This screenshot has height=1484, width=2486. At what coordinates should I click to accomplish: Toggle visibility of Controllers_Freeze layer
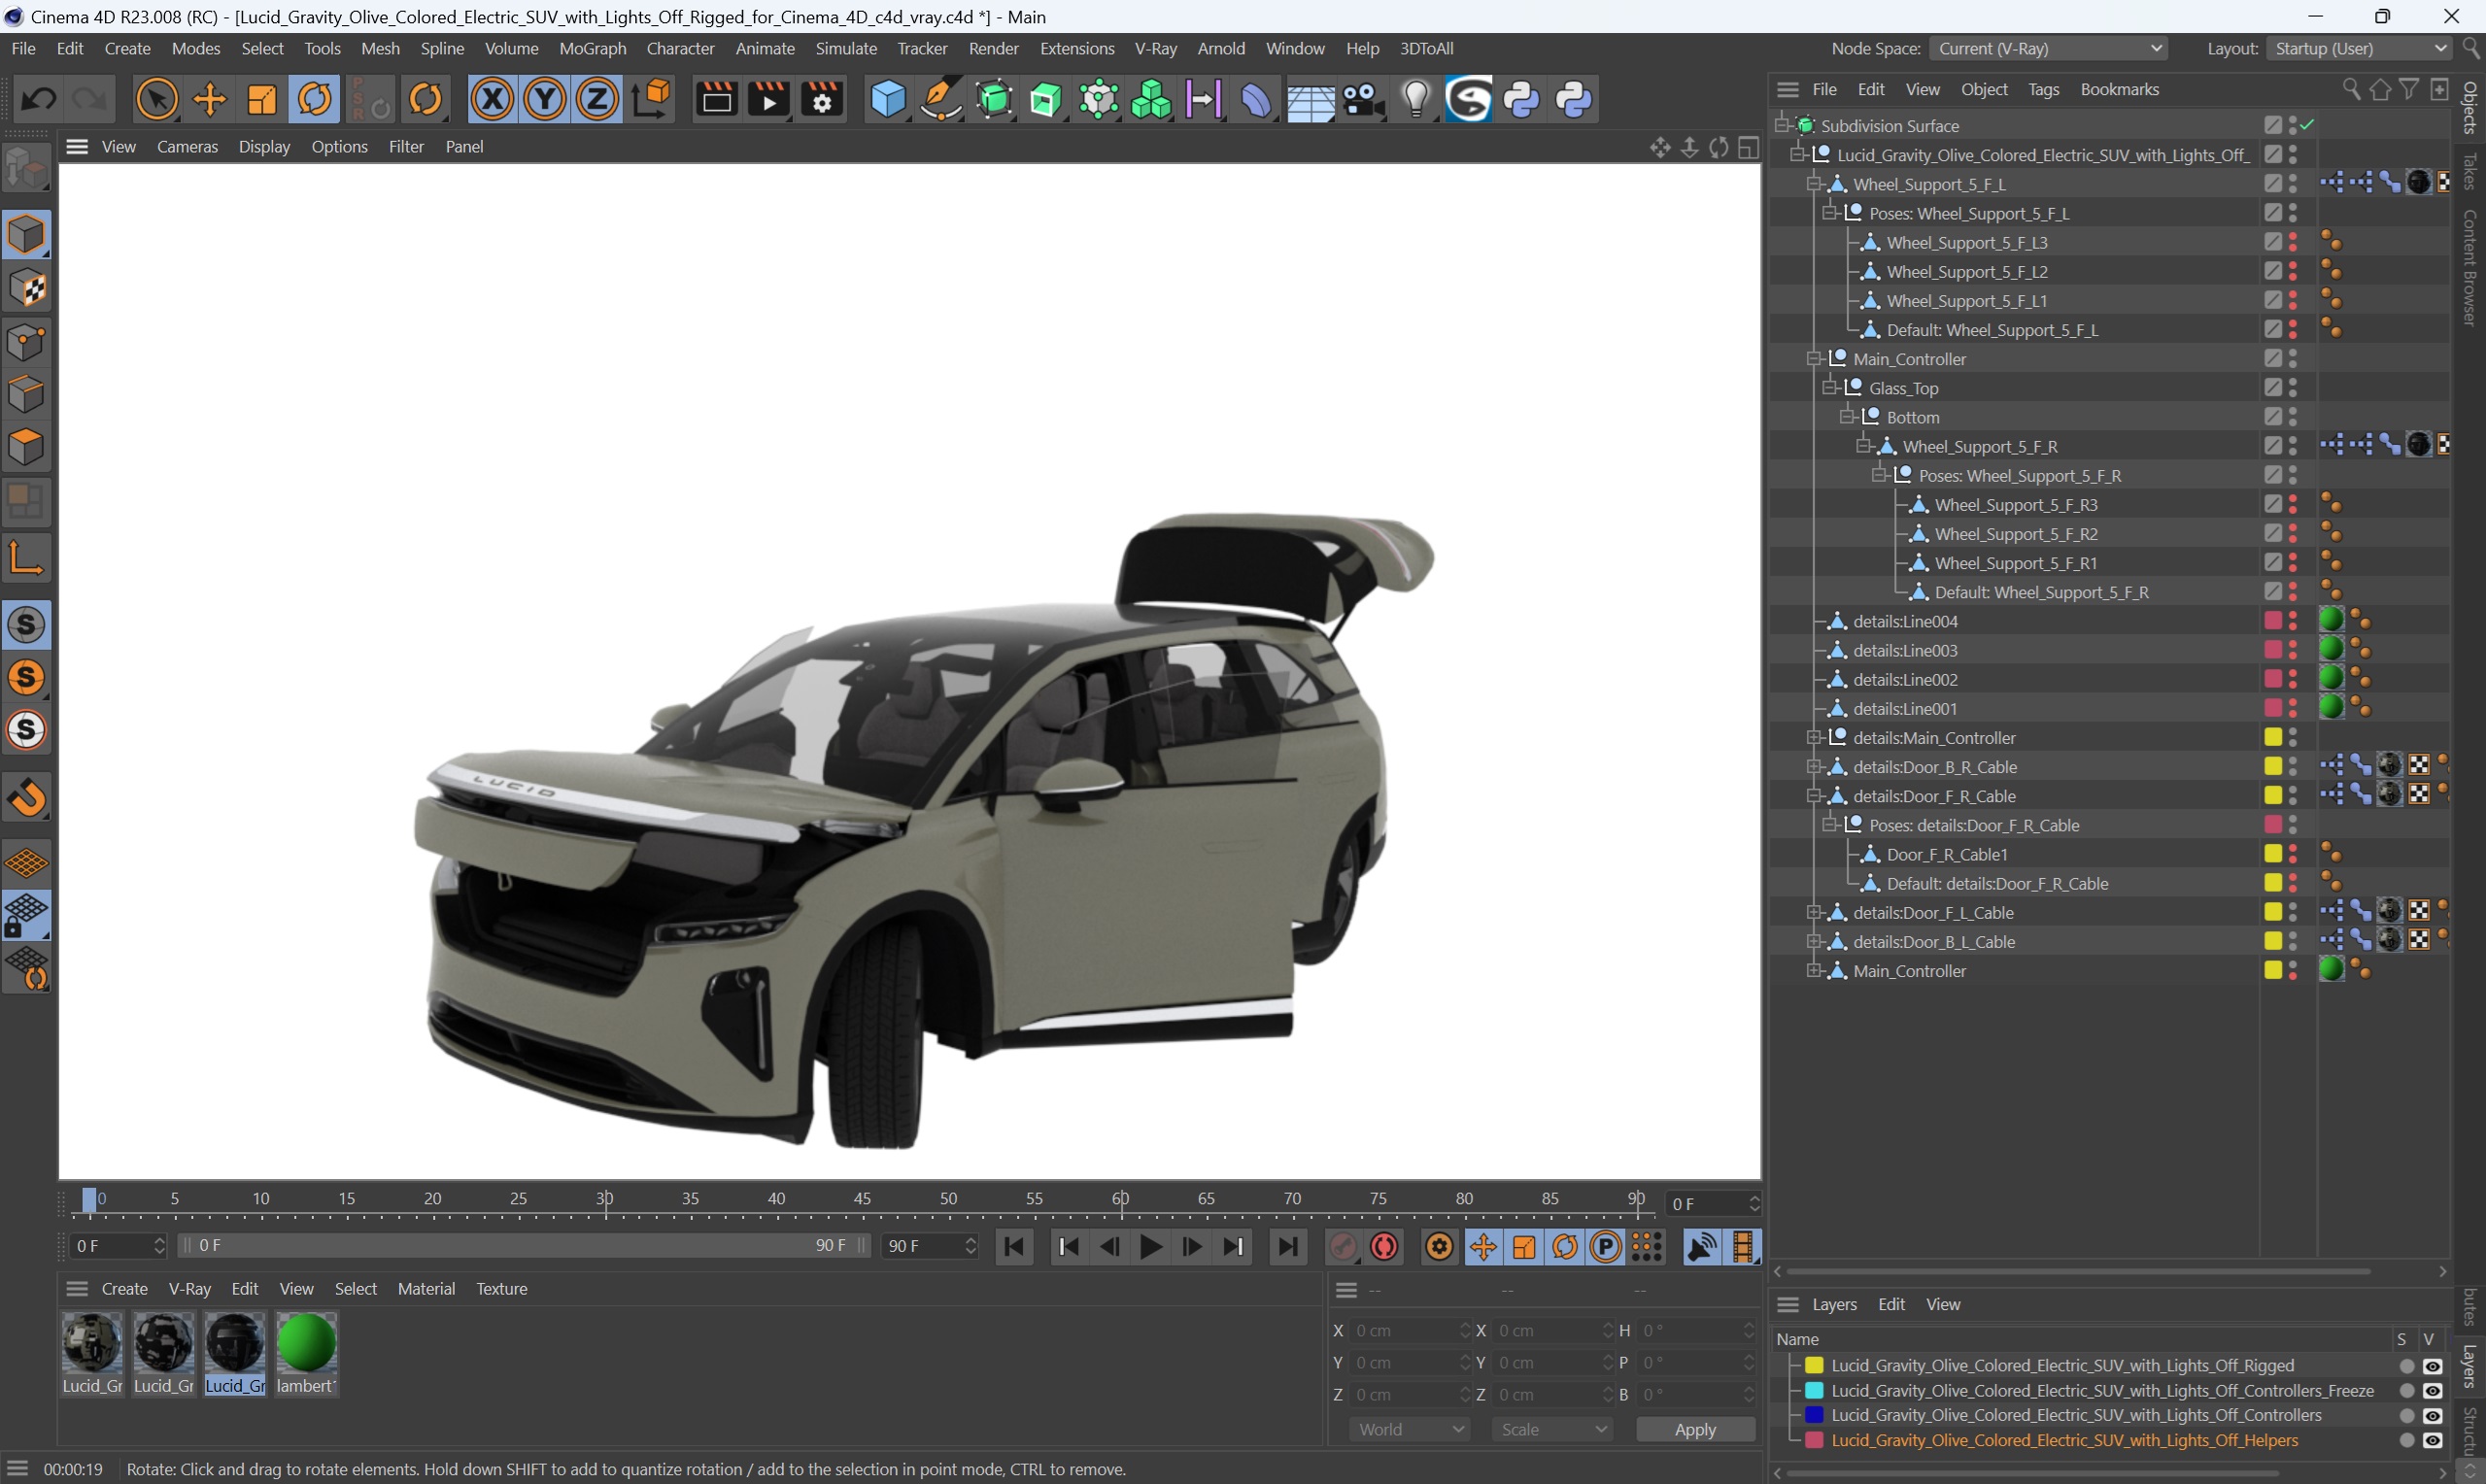2432,1391
